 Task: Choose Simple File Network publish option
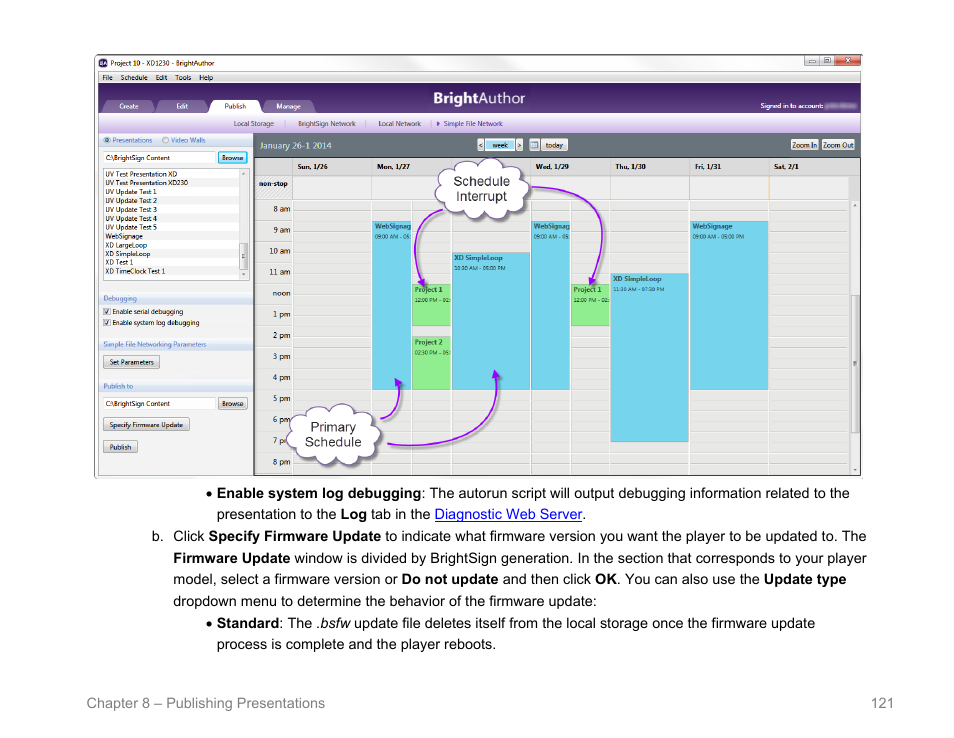(x=473, y=124)
